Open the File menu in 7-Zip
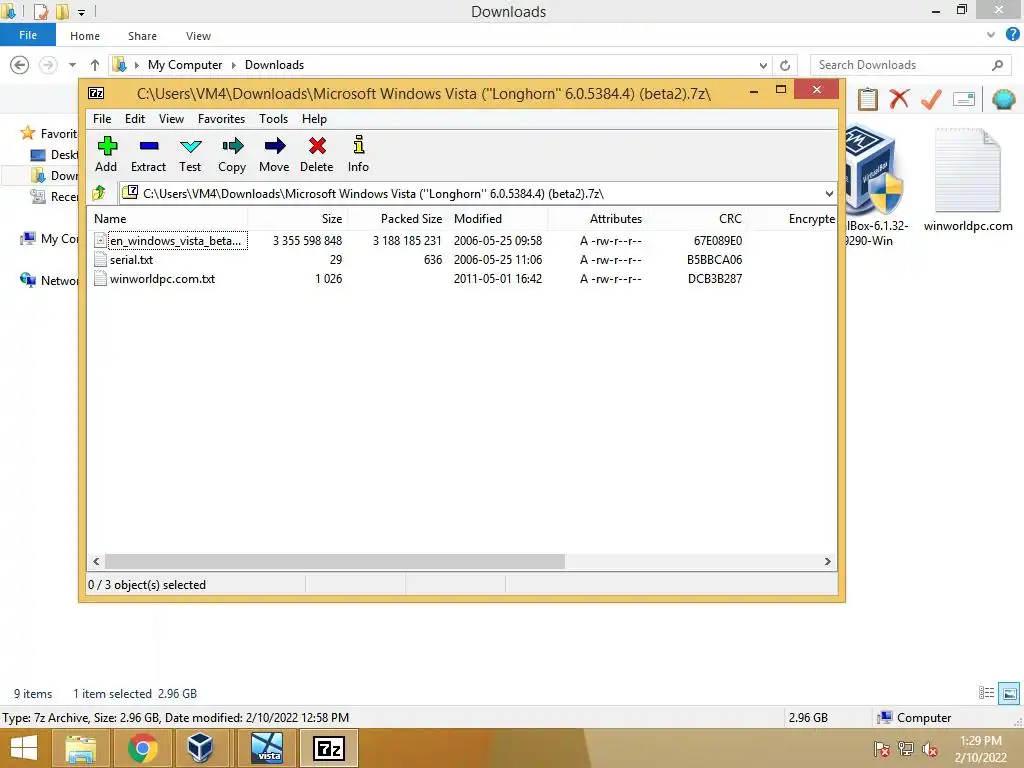1024x768 pixels. coord(102,119)
